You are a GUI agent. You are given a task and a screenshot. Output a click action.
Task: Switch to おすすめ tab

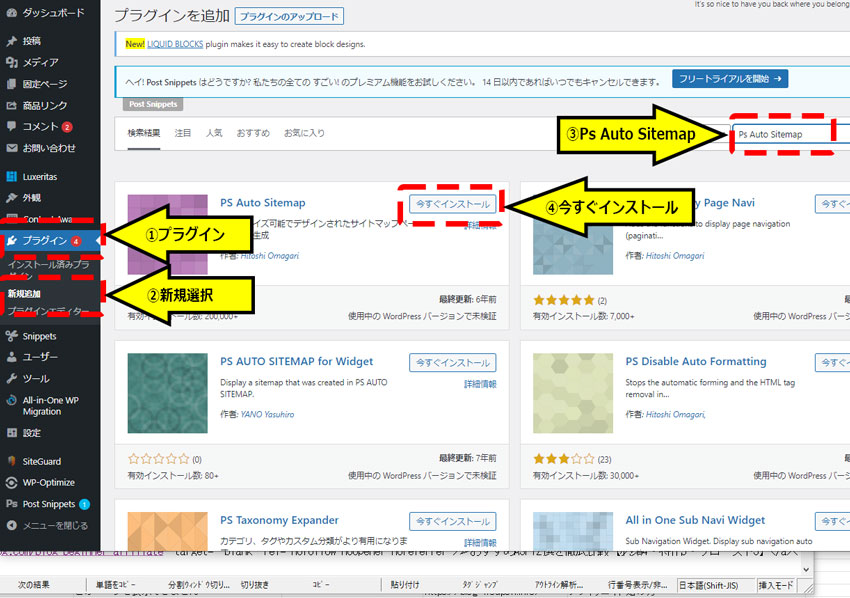(x=253, y=133)
